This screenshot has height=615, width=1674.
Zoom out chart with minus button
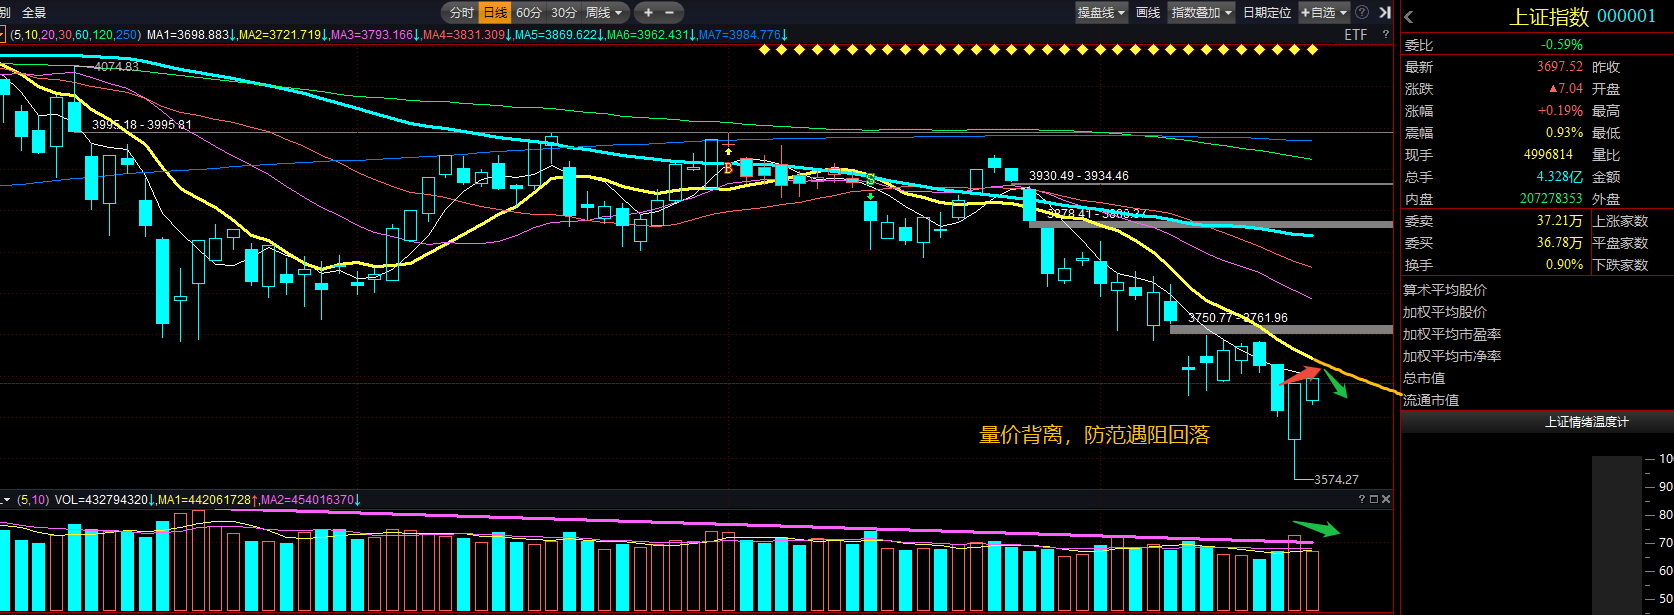(670, 13)
